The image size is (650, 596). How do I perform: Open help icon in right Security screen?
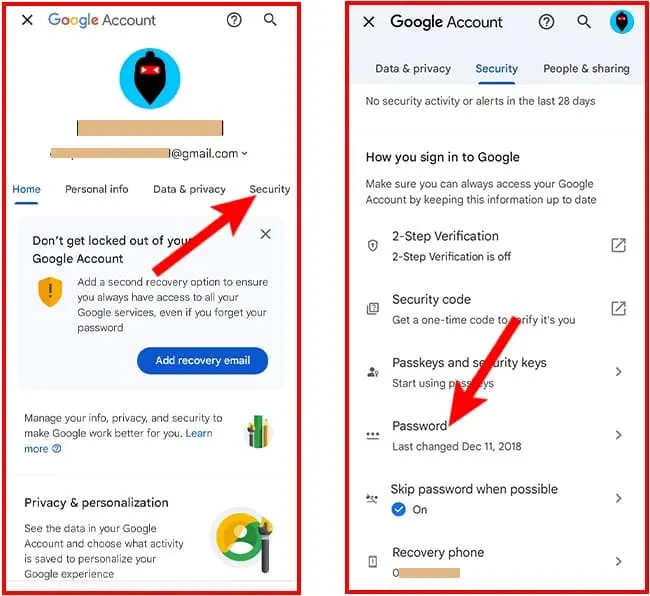pos(546,22)
